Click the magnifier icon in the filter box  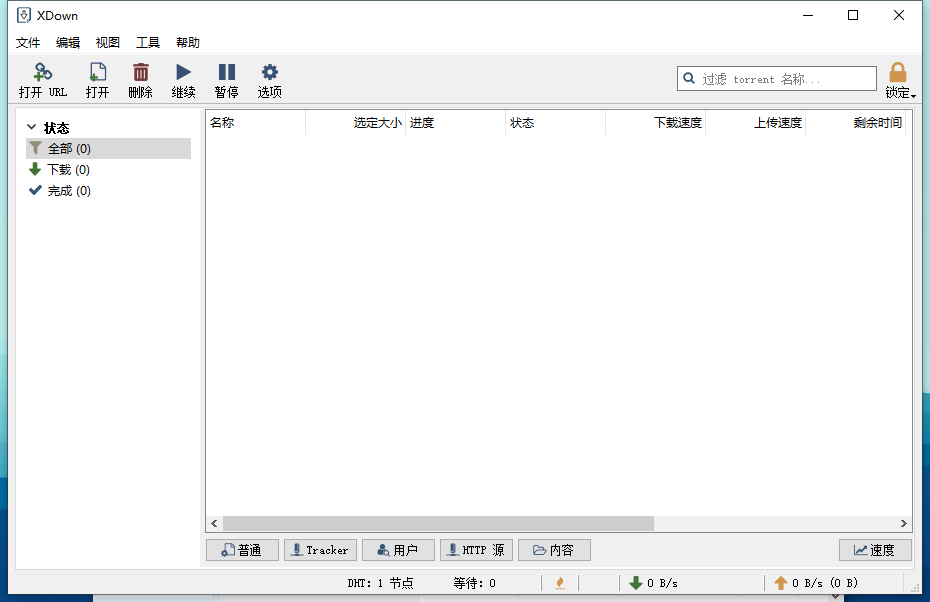(689, 78)
